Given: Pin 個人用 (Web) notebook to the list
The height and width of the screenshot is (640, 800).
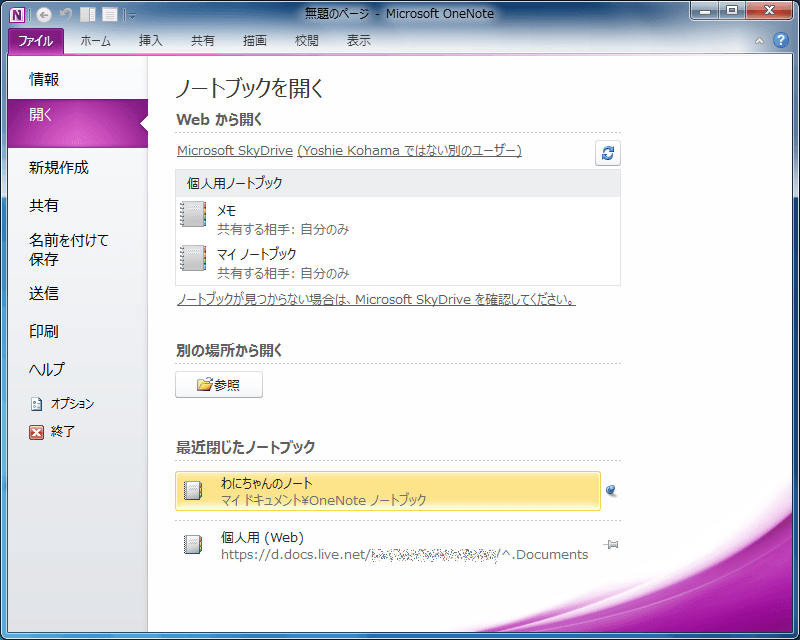Looking at the screenshot, I should click(x=611, y=545).
